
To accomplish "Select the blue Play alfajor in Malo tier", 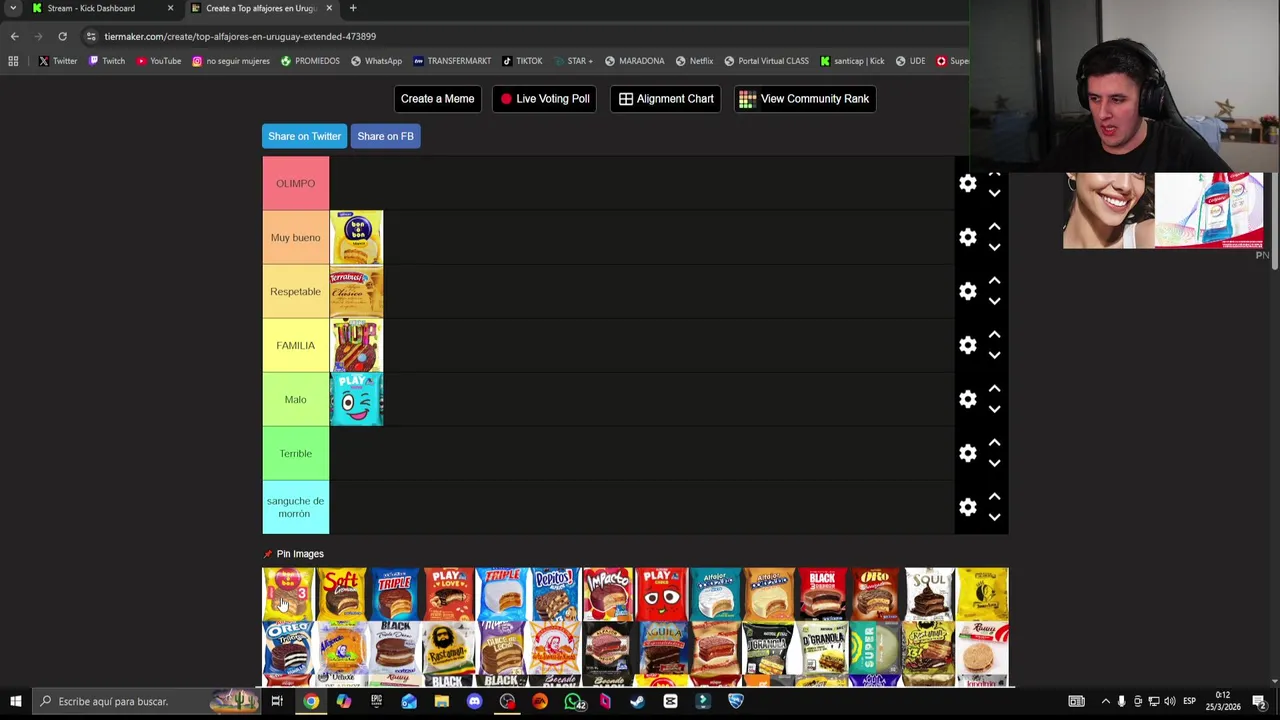I will pos(356,399).
